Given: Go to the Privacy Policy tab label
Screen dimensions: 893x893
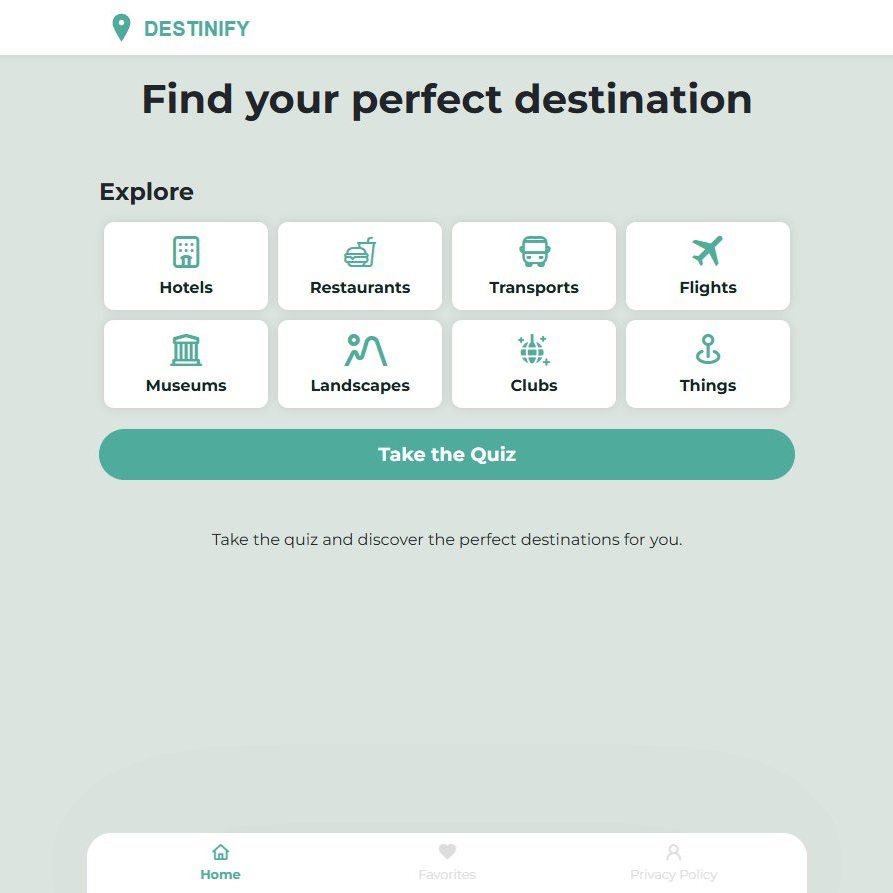Looking at the screenshot, I should coord(673,875).
